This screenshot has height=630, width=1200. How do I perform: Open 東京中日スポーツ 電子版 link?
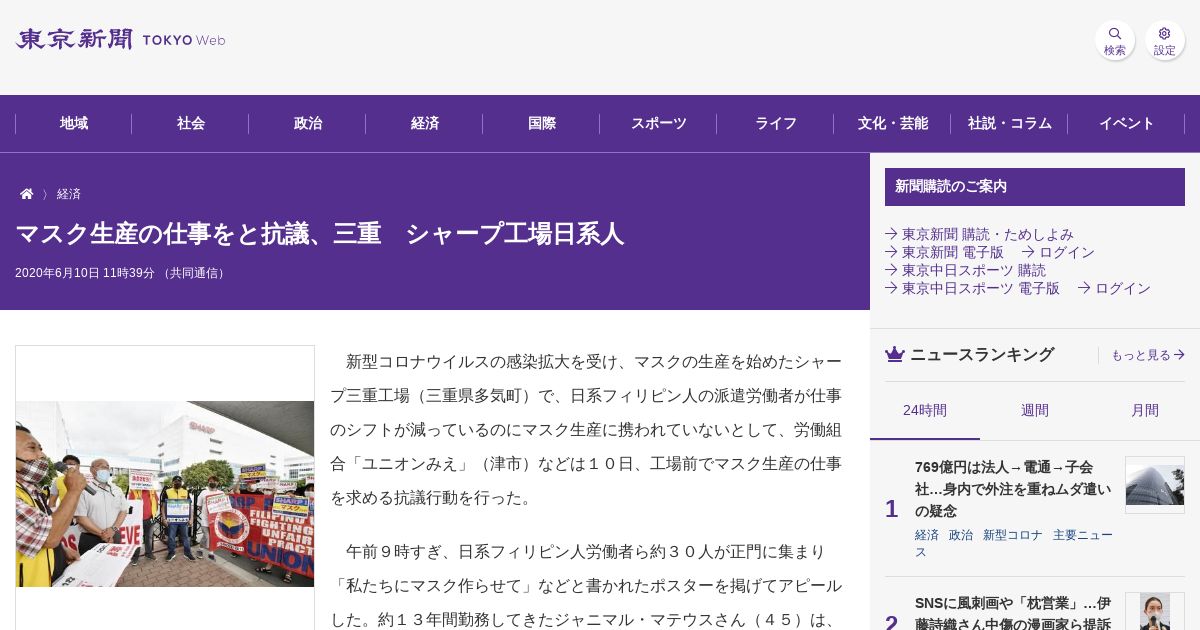pyautogui.click(x=972, y=288)
